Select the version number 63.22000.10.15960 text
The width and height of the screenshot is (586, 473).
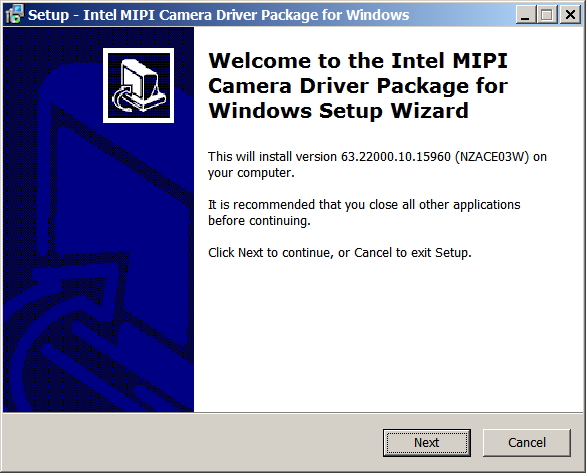tap(396, 157)
